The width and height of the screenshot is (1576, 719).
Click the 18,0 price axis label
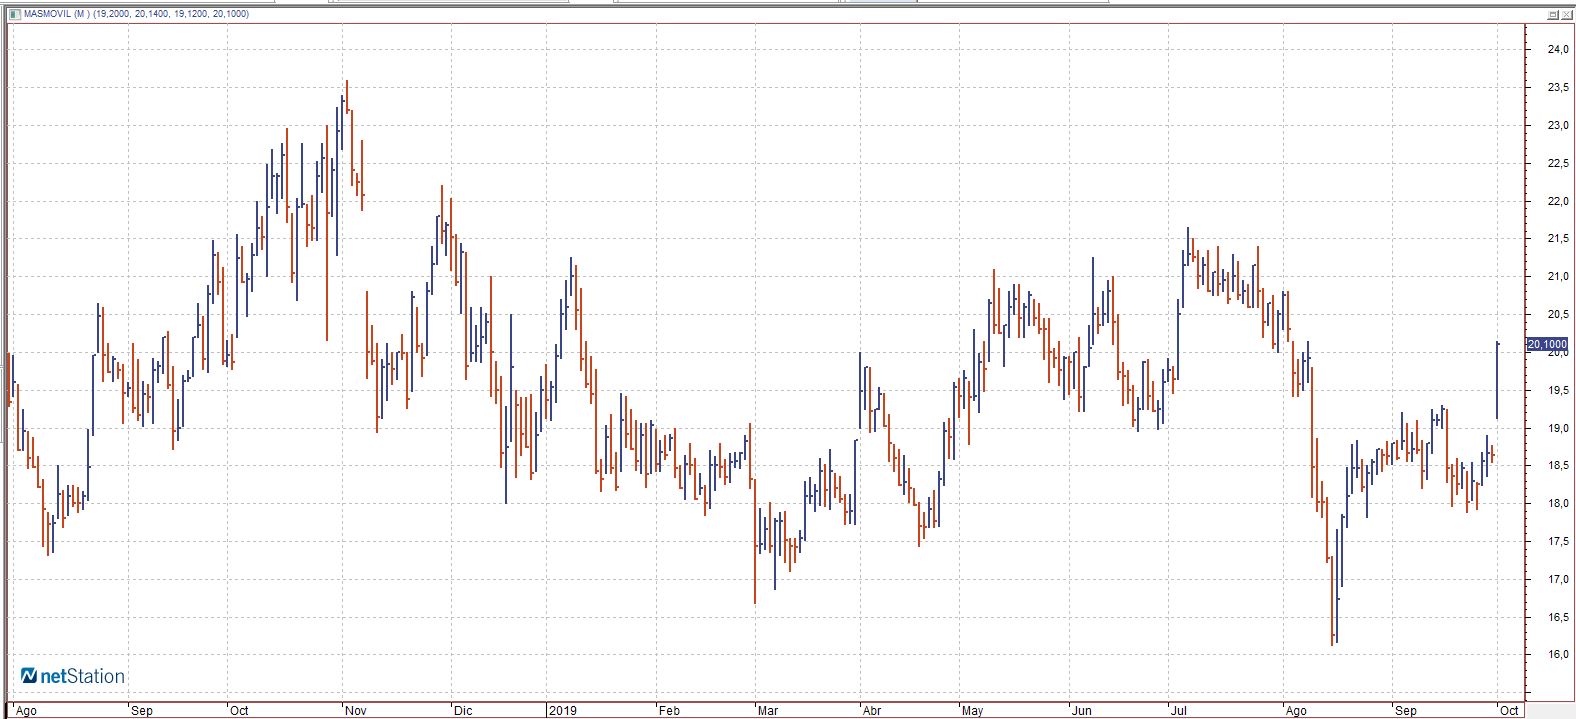[1558, 504]
